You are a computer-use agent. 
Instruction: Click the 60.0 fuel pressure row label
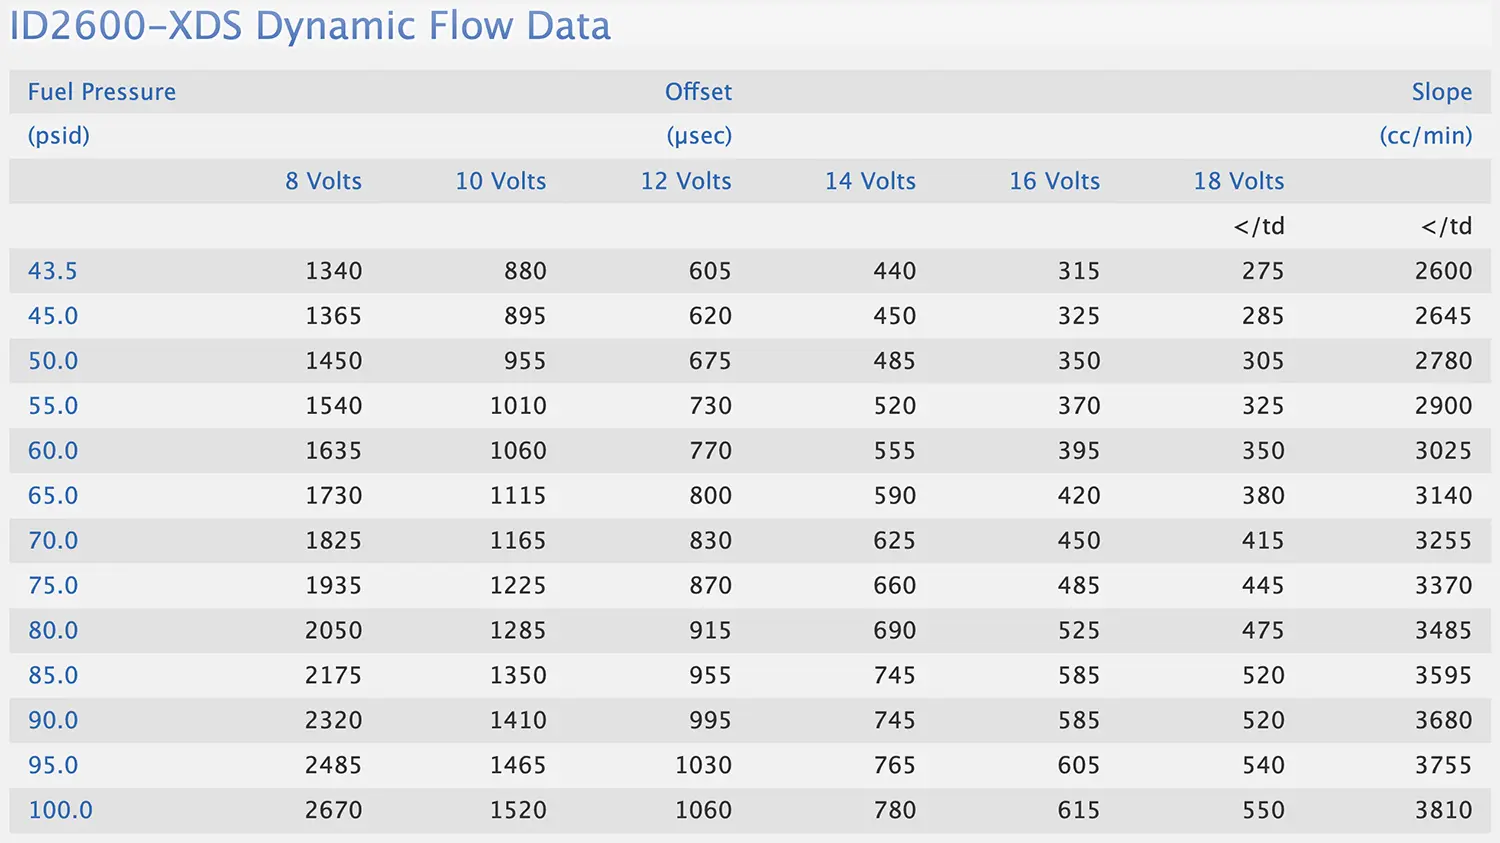53,451
